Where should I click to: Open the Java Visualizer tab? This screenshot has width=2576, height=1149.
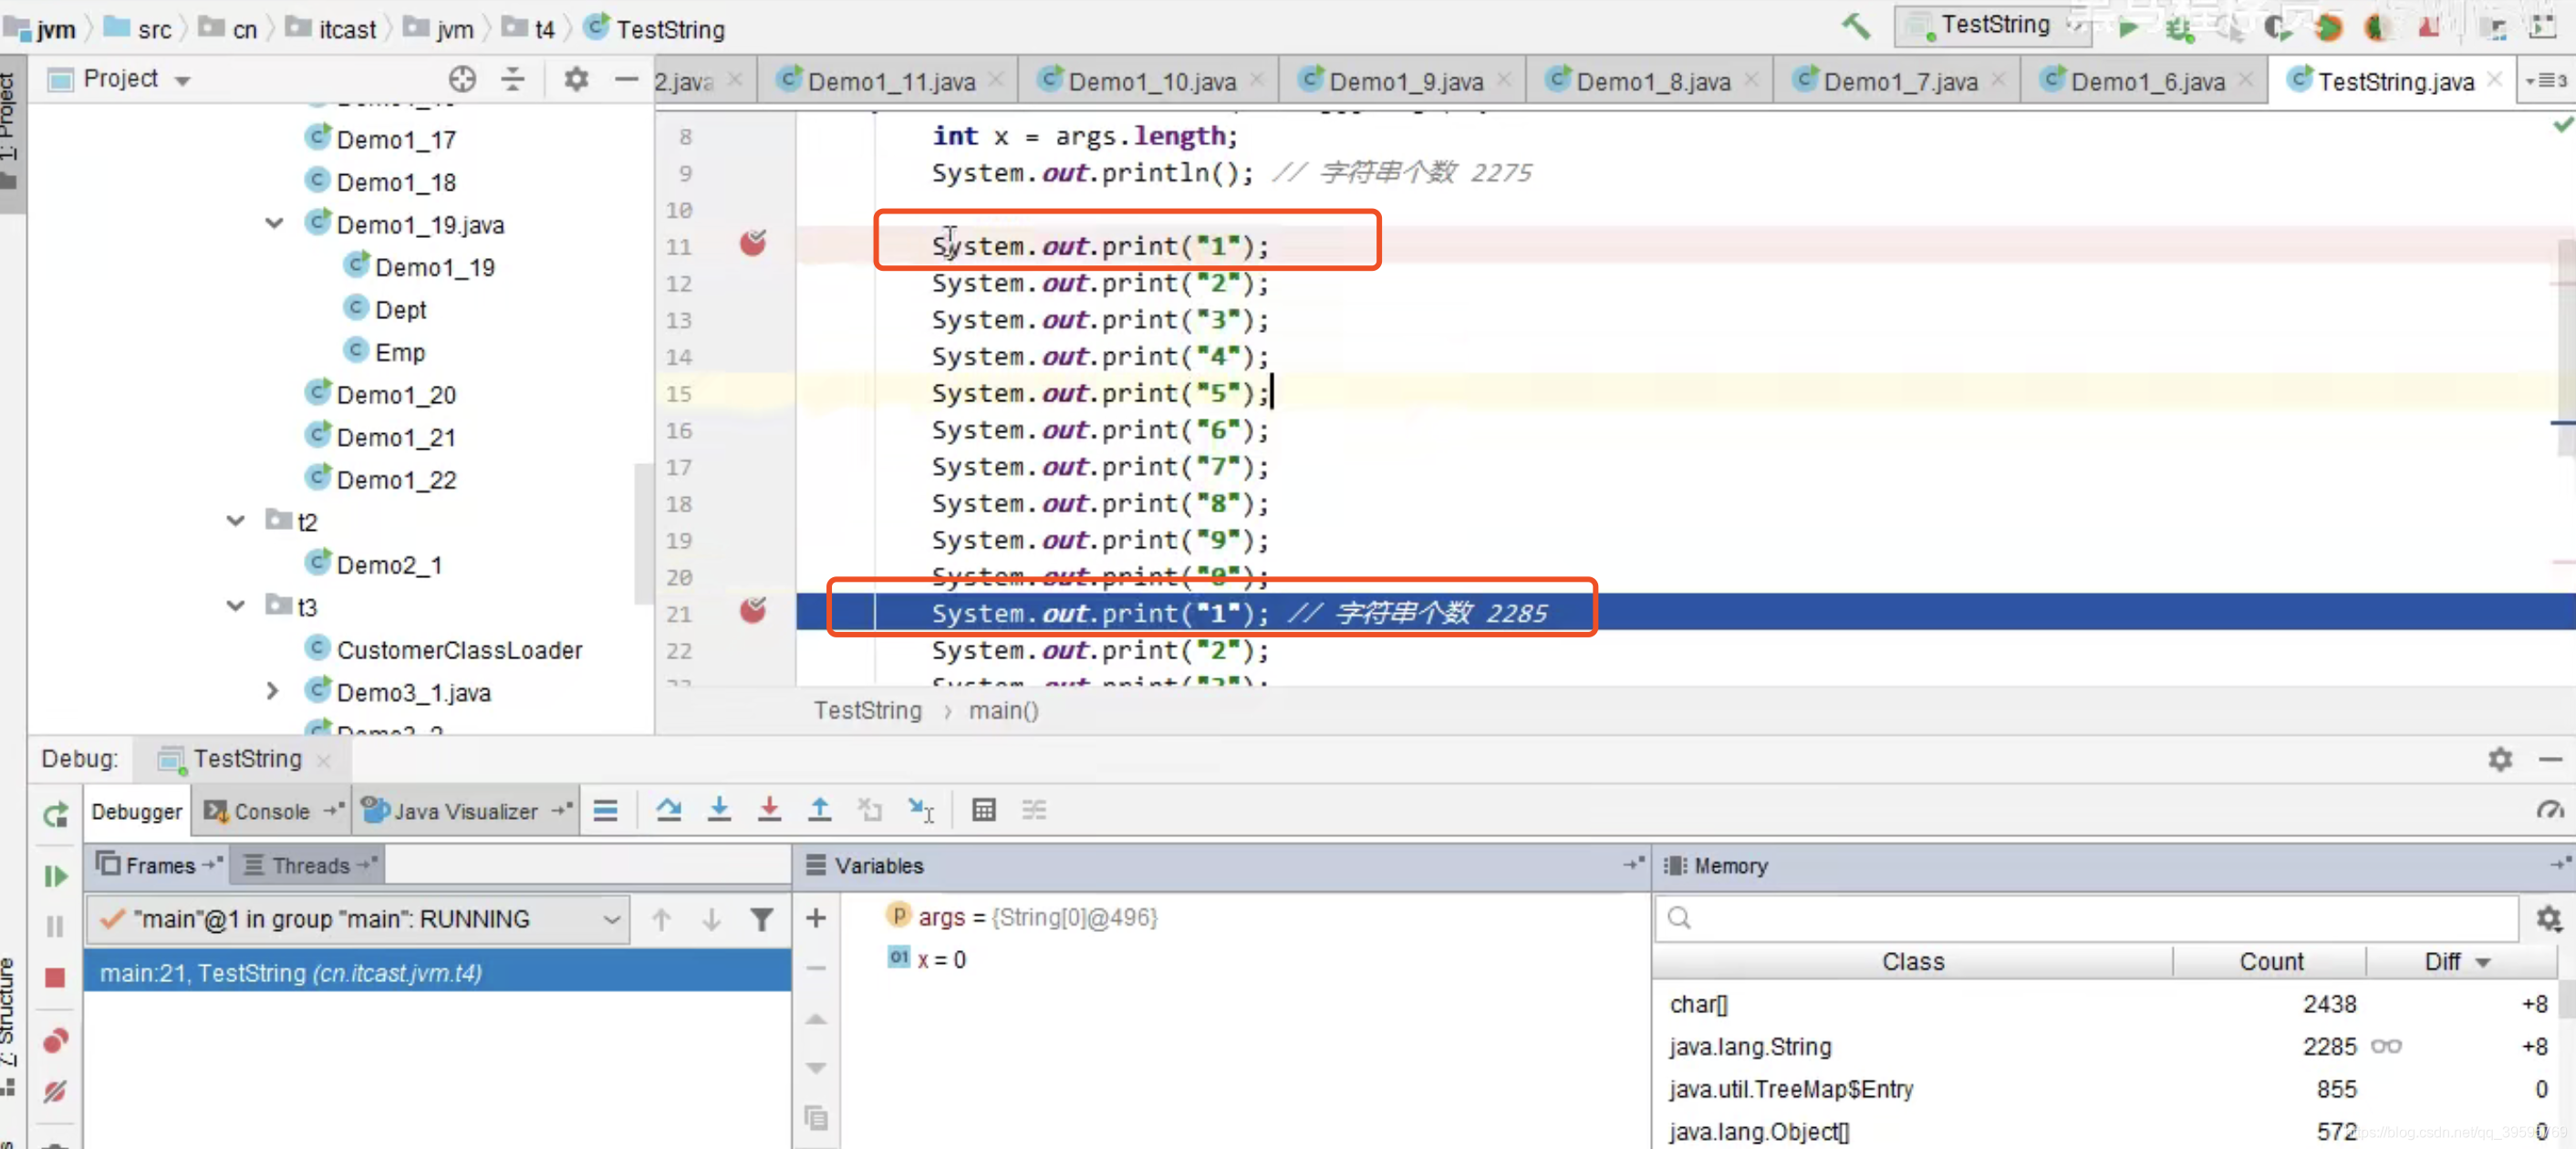[x=465, y=811]
